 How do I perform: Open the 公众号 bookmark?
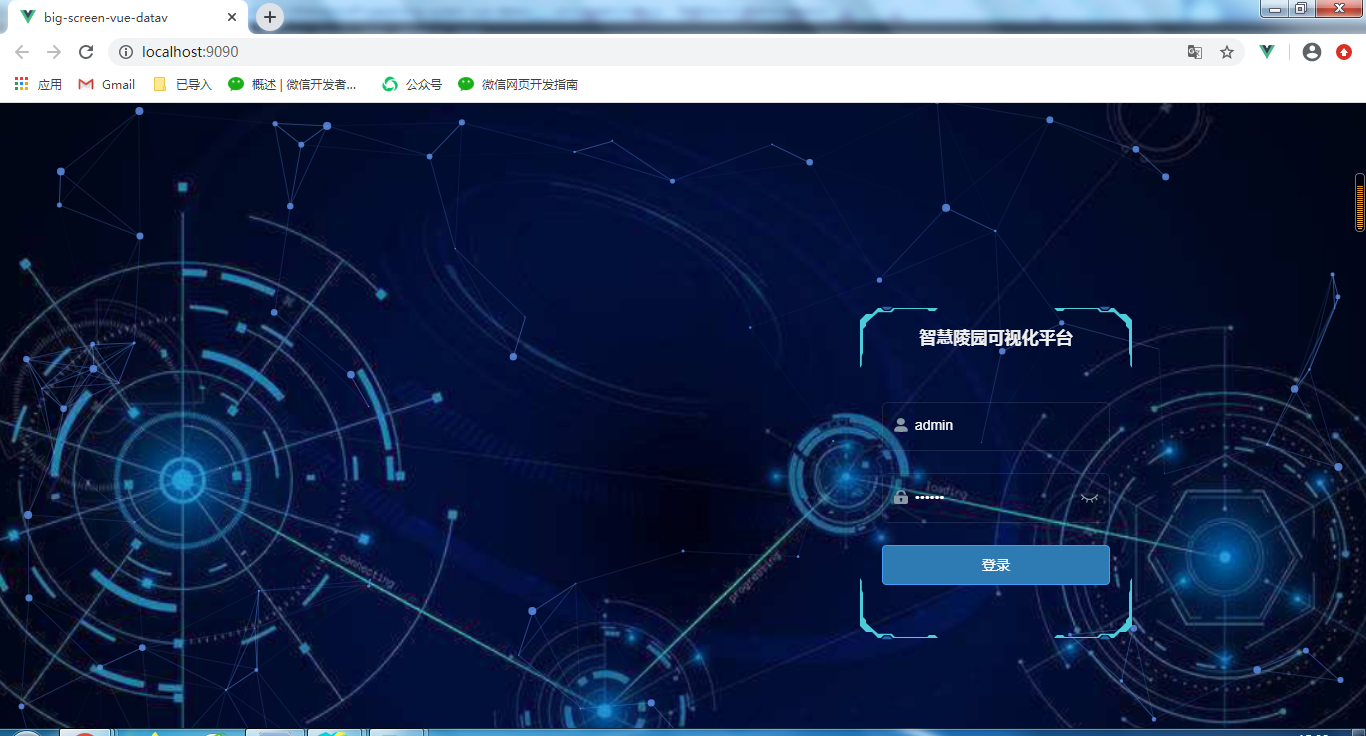pos(412,84)
